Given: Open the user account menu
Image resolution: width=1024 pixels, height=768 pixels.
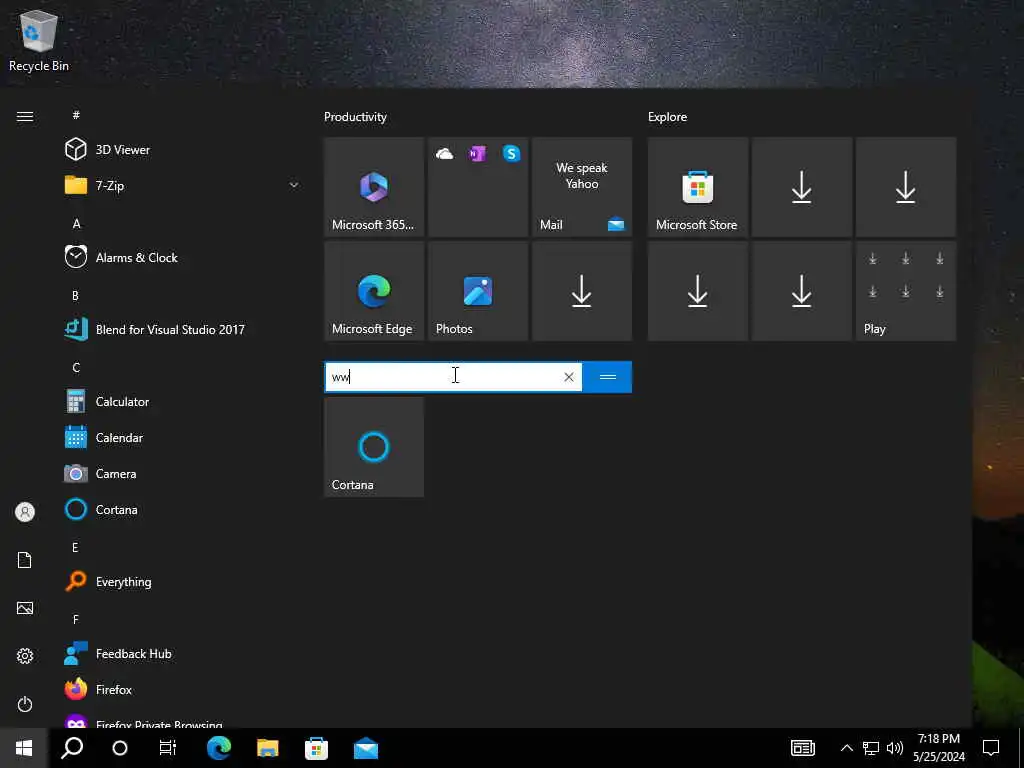Looking at the screenshot, I should 25,512.
